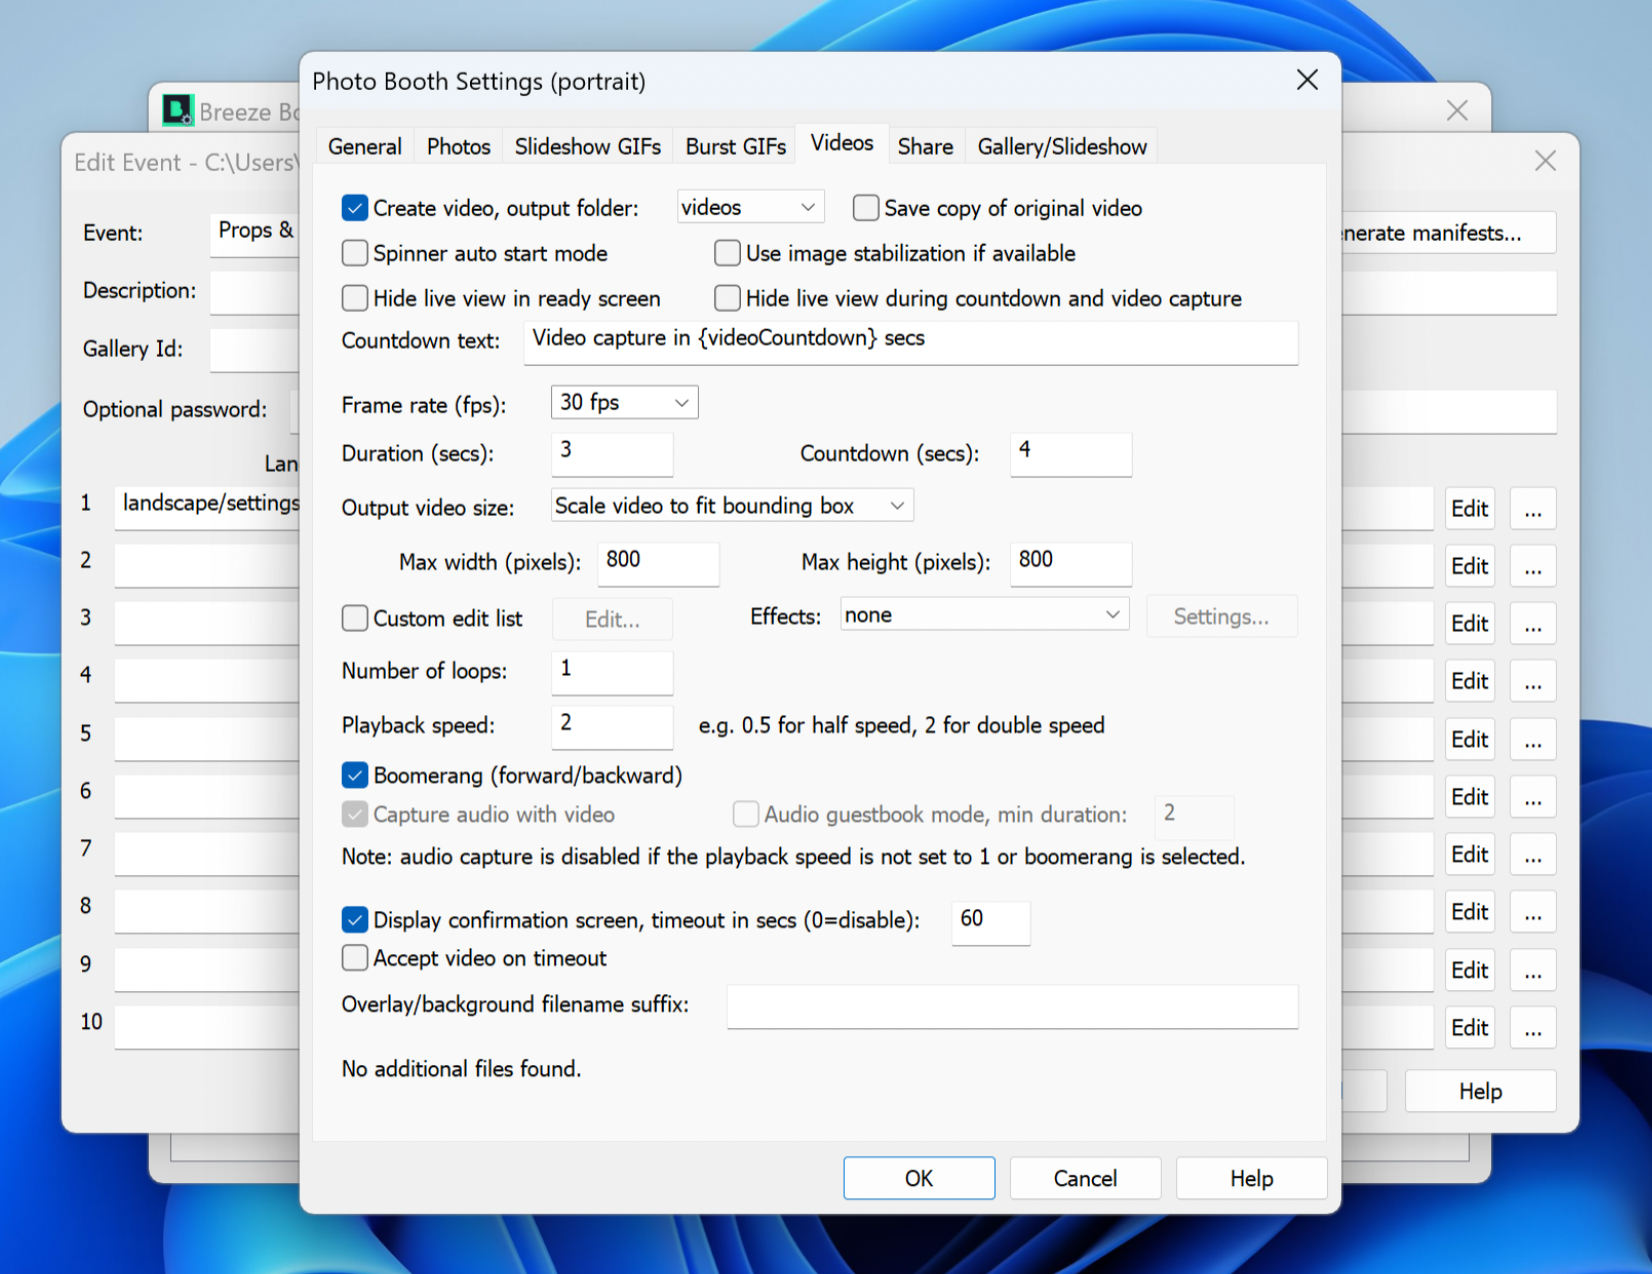
Task: Click Edit button for row 1
Action: click(x=1469, y=509)
